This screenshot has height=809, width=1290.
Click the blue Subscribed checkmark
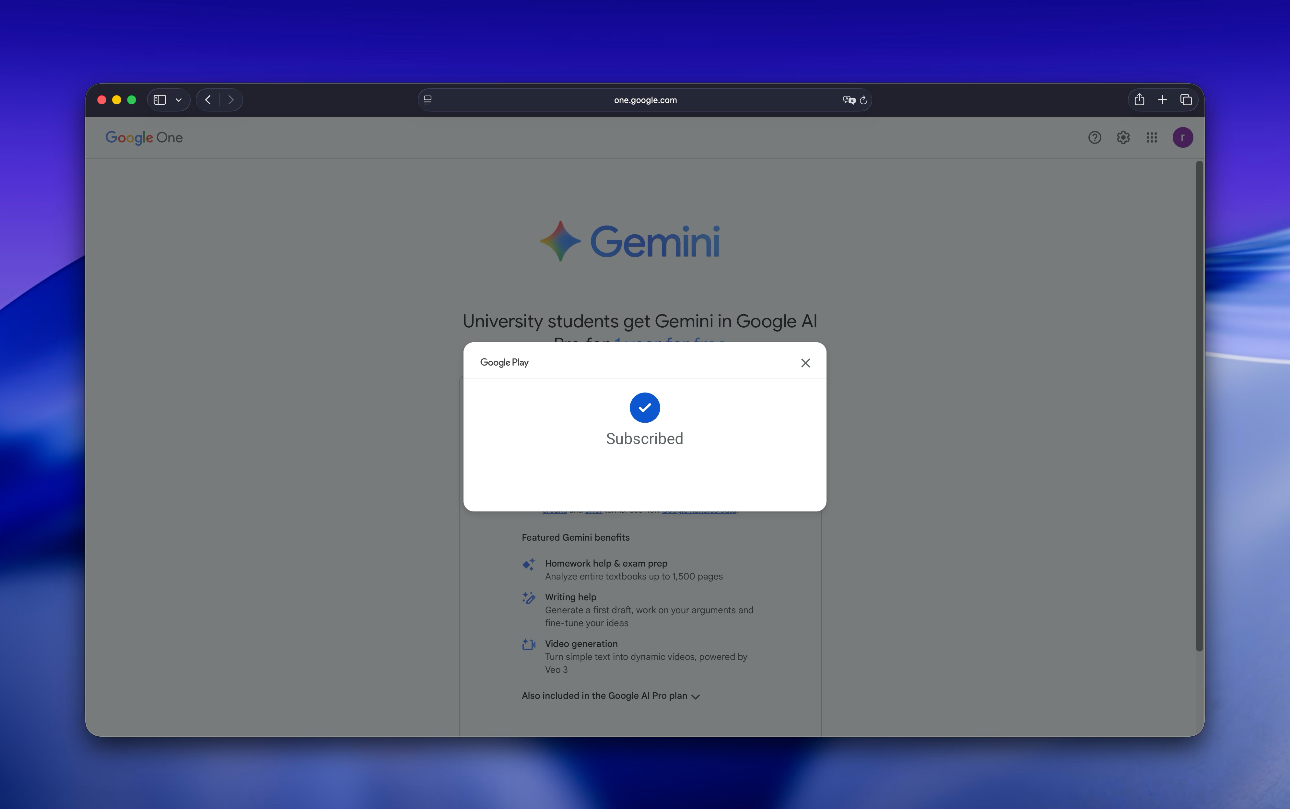645,408
